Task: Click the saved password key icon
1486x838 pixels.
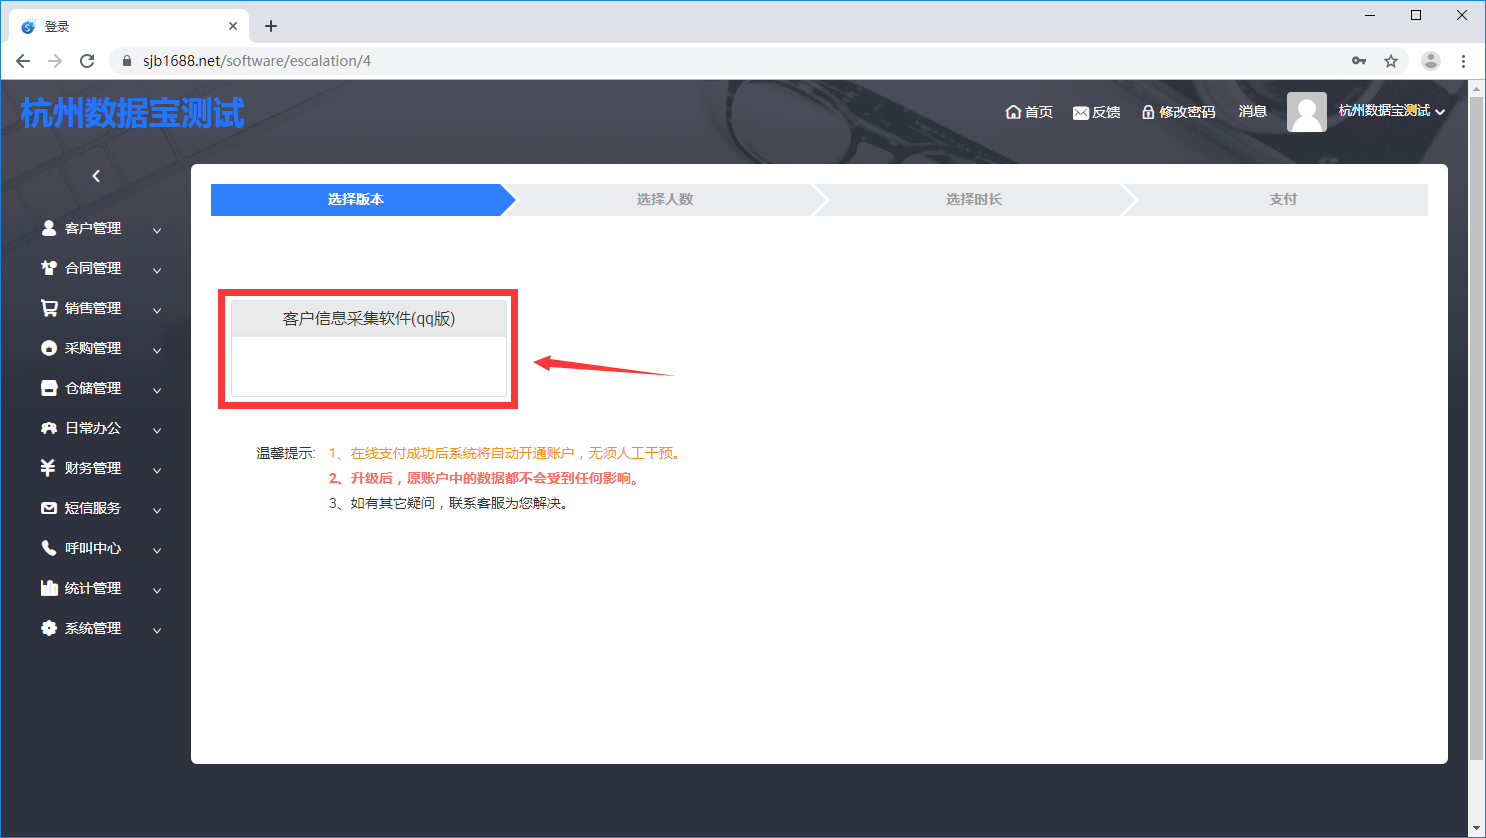Action: point(1359,61)
